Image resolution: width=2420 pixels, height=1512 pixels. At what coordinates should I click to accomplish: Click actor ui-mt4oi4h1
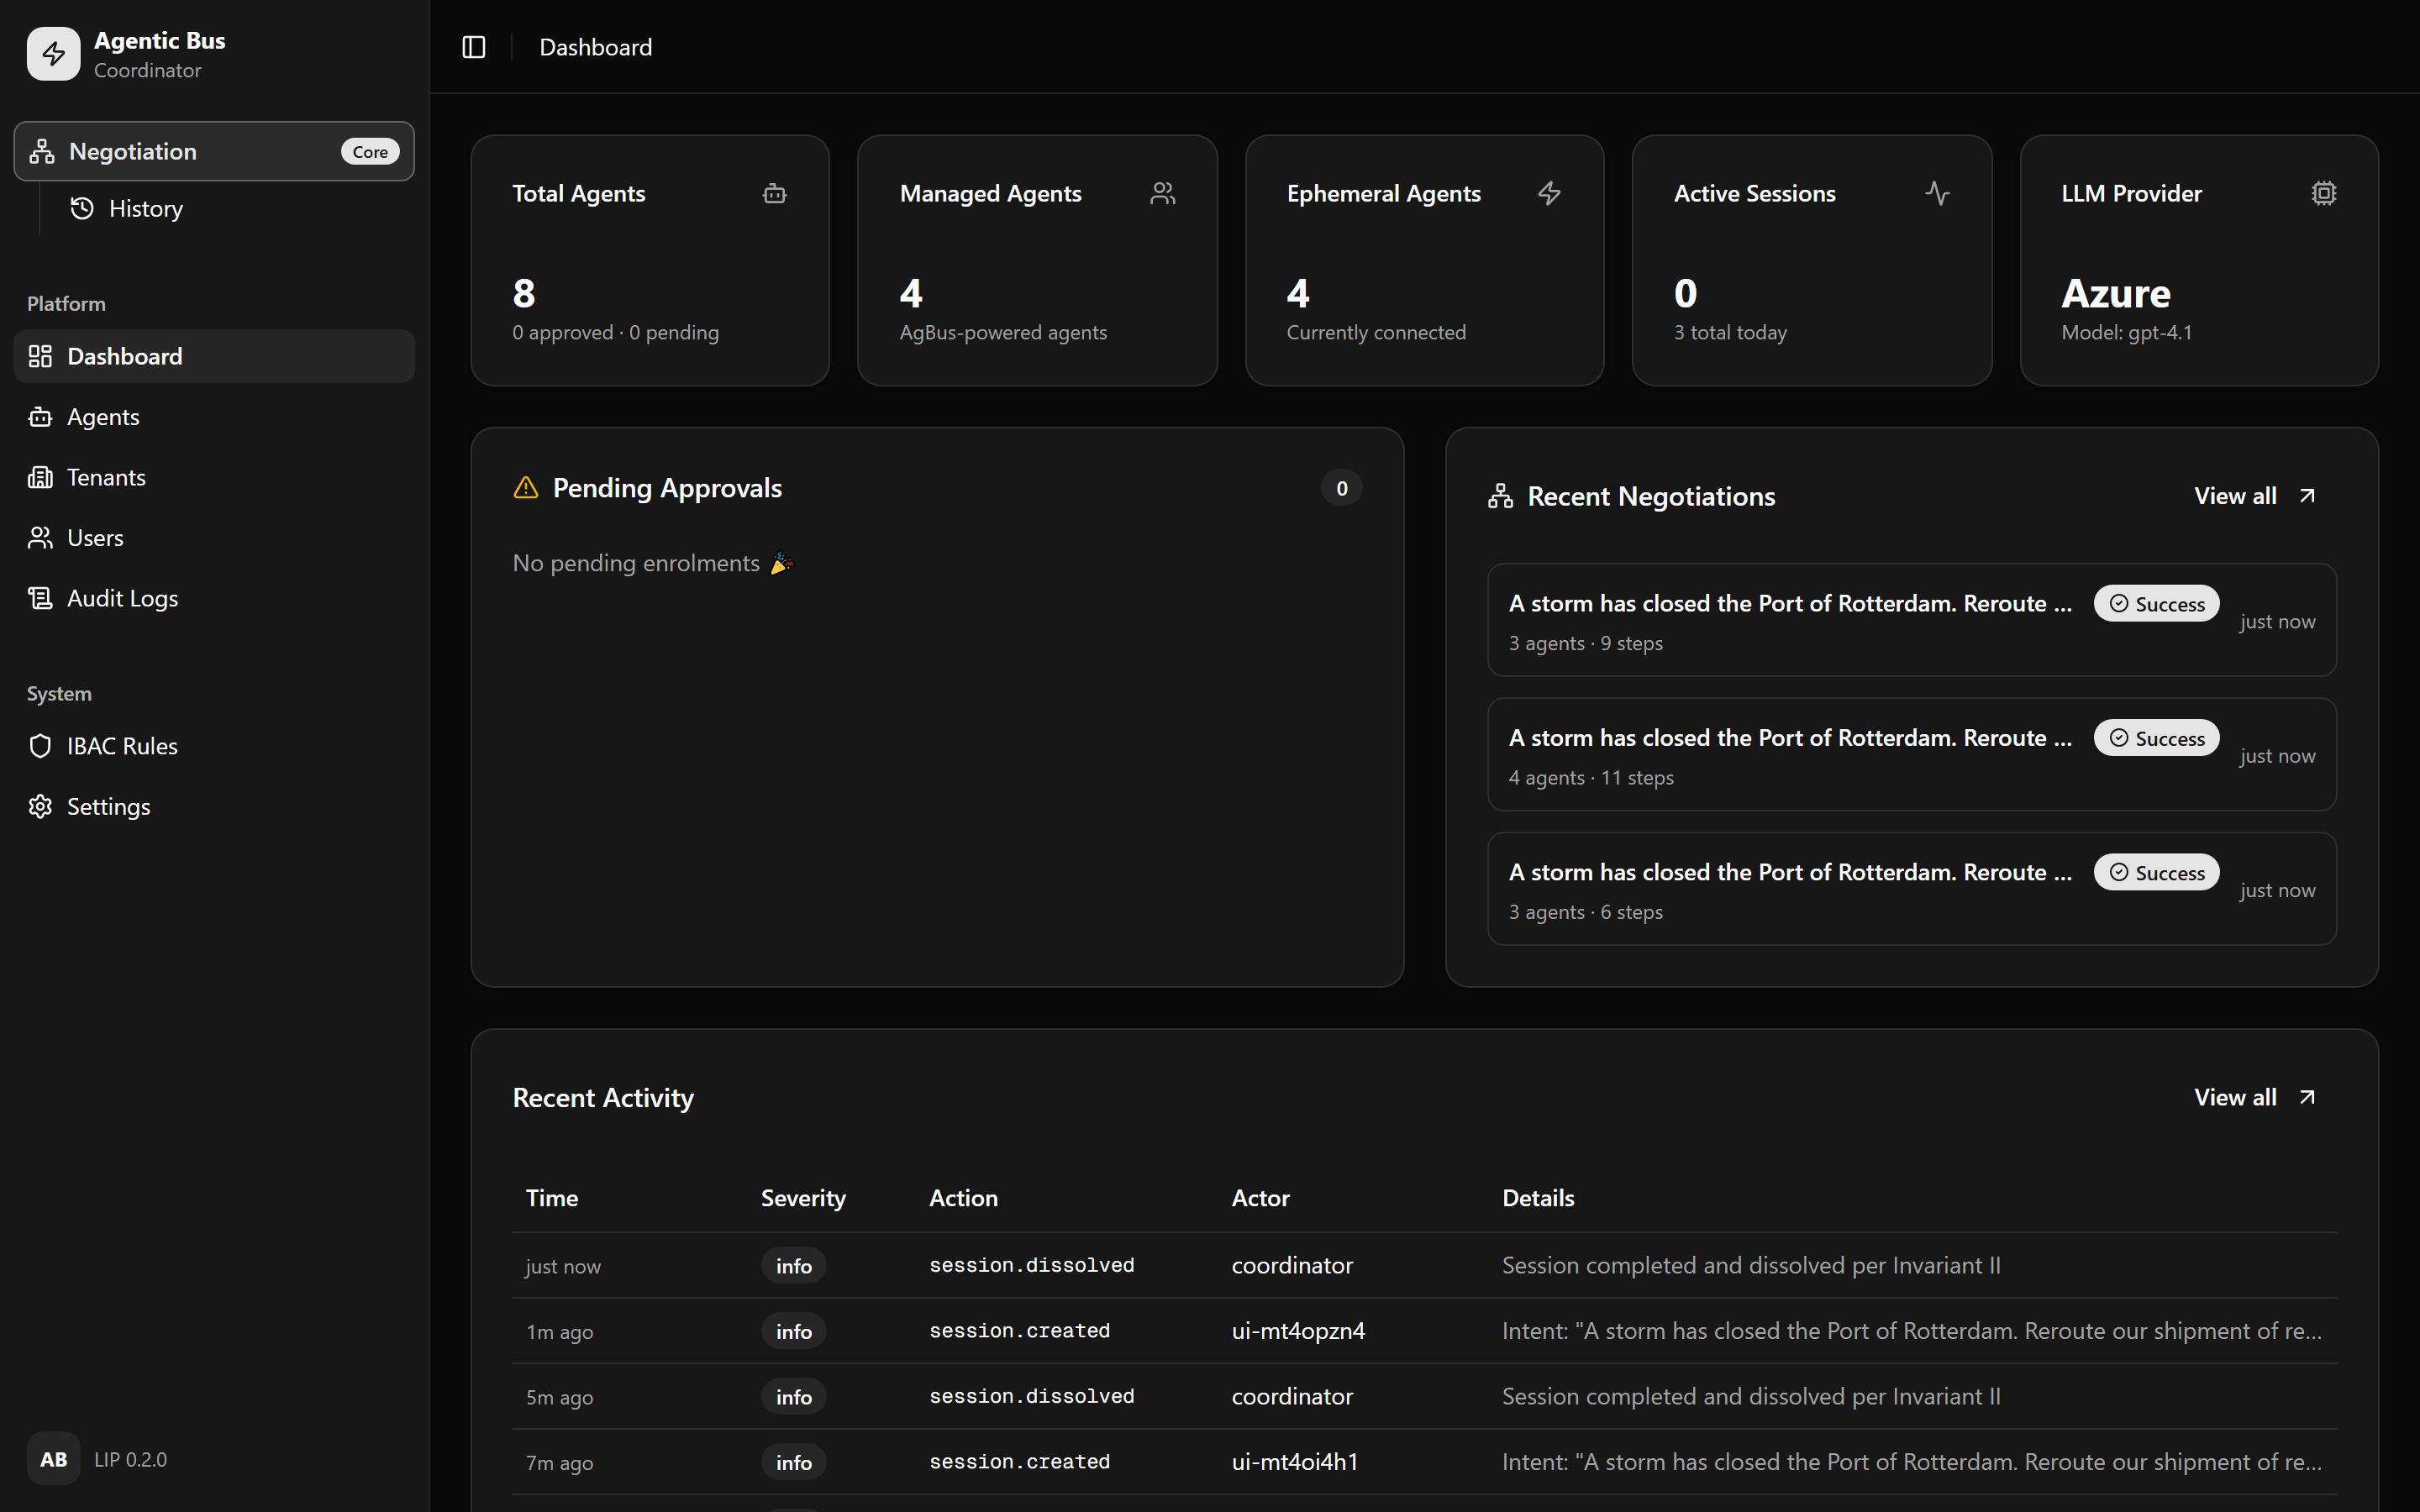pyautogui.click(x=1295, y=1462)
